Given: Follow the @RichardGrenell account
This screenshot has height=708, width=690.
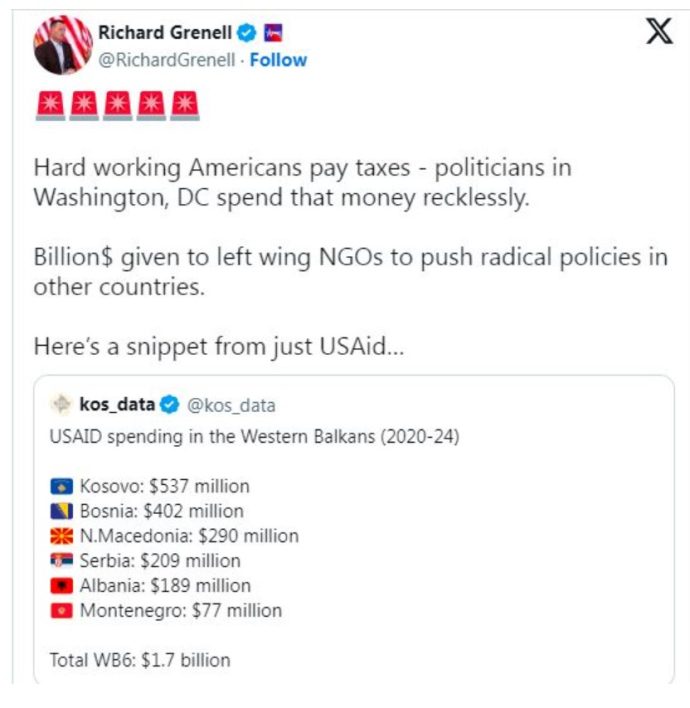Looking at the screenshot, I should tap(278, 60).
